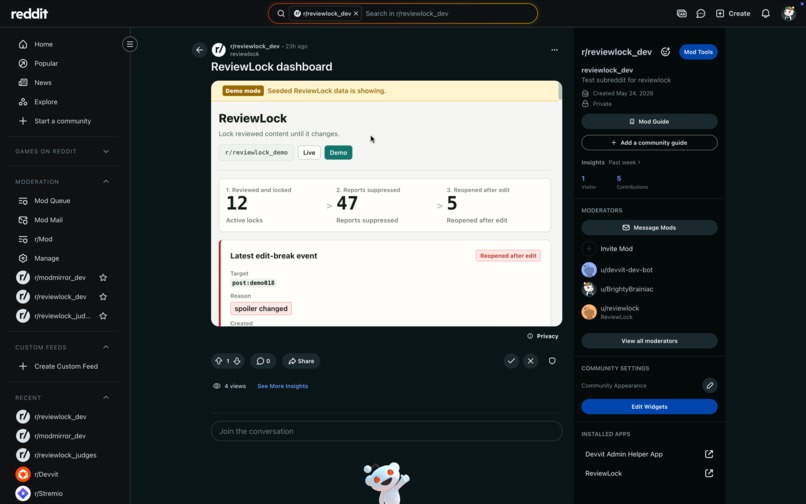Open the advertise icon in header

pyautogui.click(x=682, y=13)
